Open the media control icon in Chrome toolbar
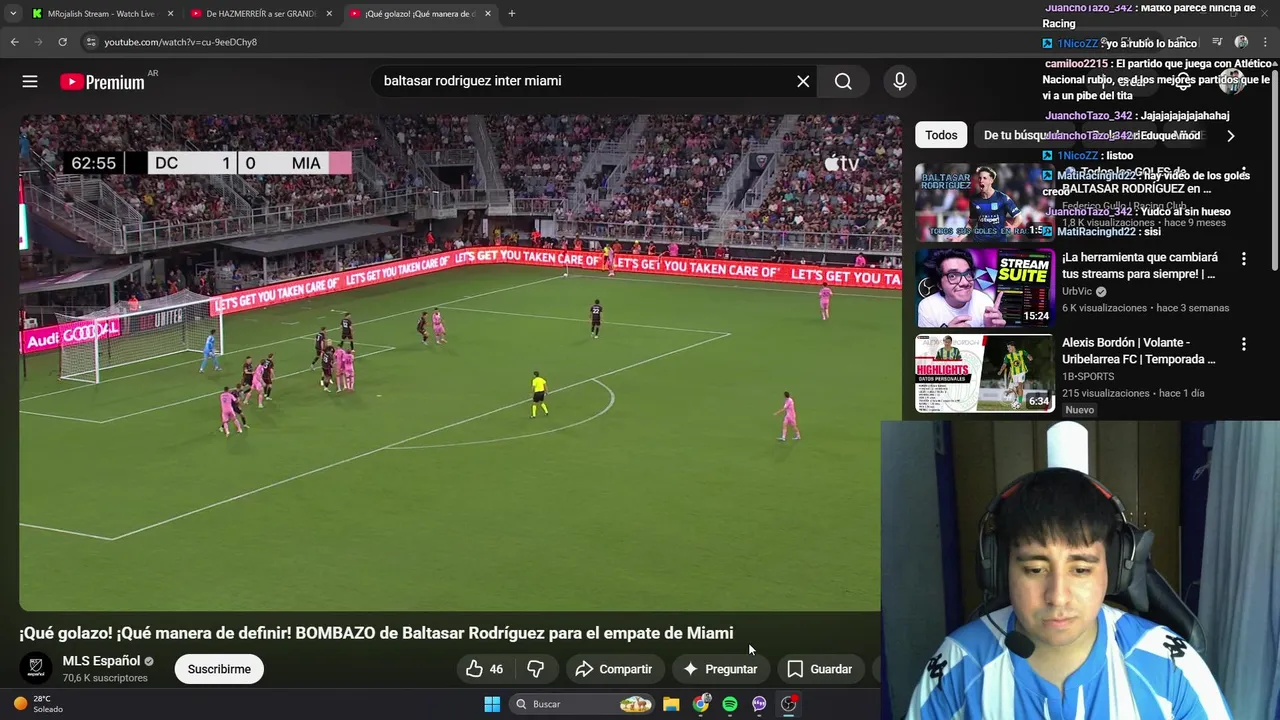Viewport: 1280px width, 720px height. pyautogui.click(x=1217, y=42)
